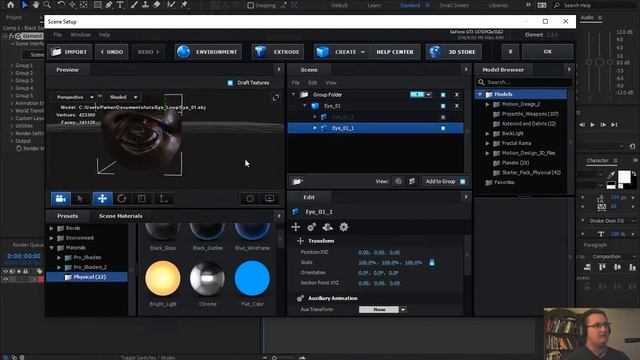This screenshot has height=360, width=640.
Task: Select the camera tool in the Preview toolbar
Action: tap(60, 199)
